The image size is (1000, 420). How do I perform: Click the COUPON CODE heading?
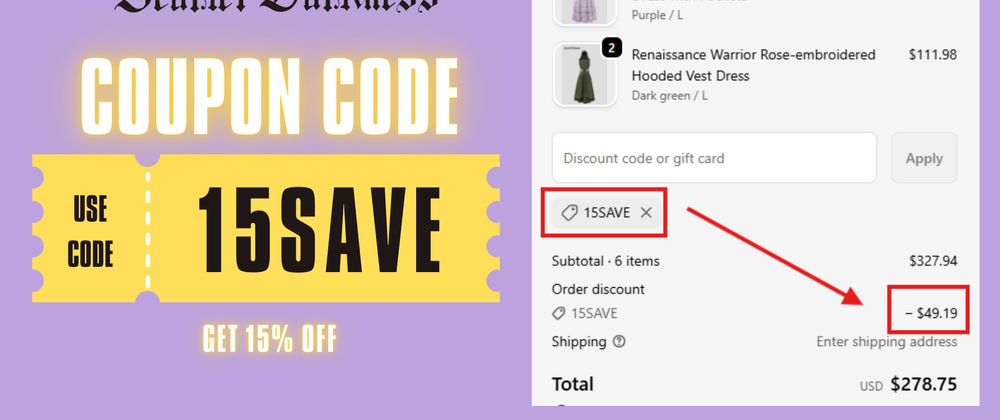point(270,97)
